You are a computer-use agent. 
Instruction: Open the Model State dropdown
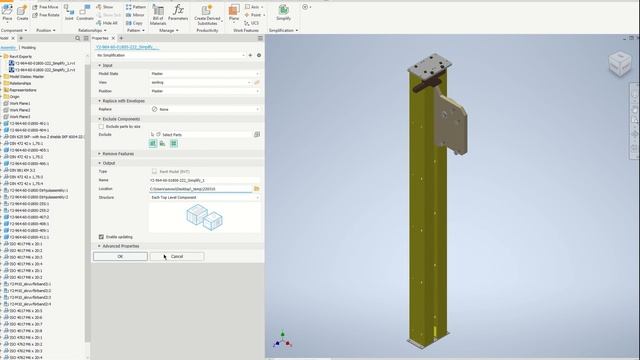[x=205, y=74]
